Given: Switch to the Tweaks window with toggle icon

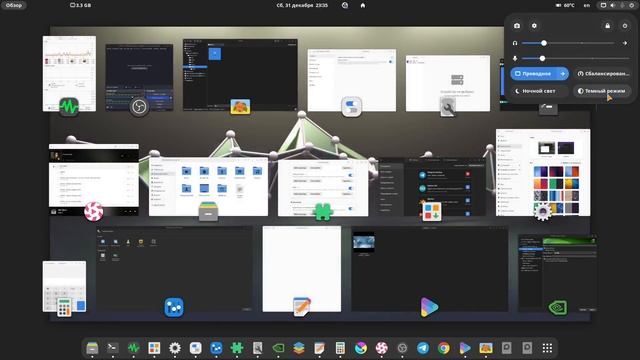Looking at the screenshot, I should (x=351, y=80).
